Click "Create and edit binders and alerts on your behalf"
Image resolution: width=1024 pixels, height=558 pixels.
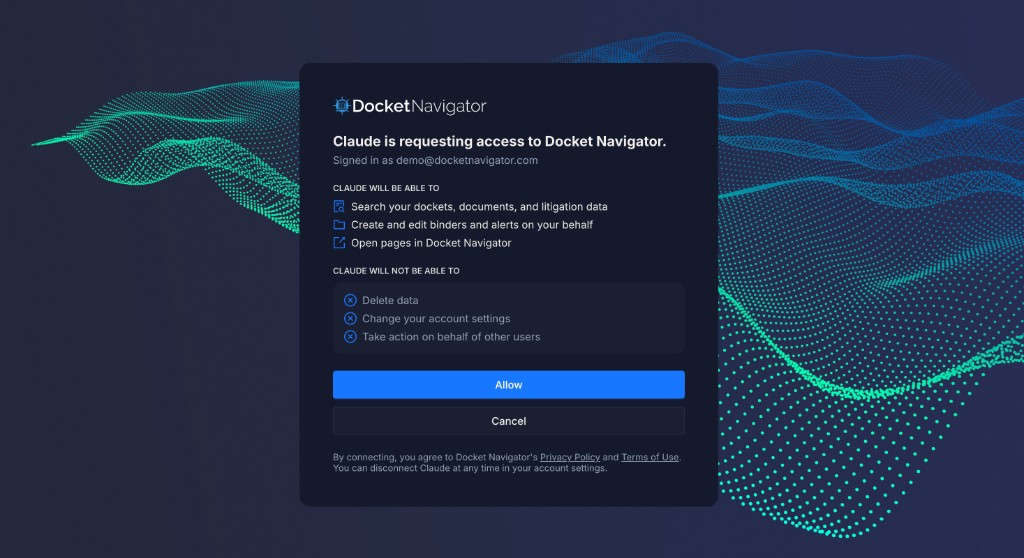[472, 225]
